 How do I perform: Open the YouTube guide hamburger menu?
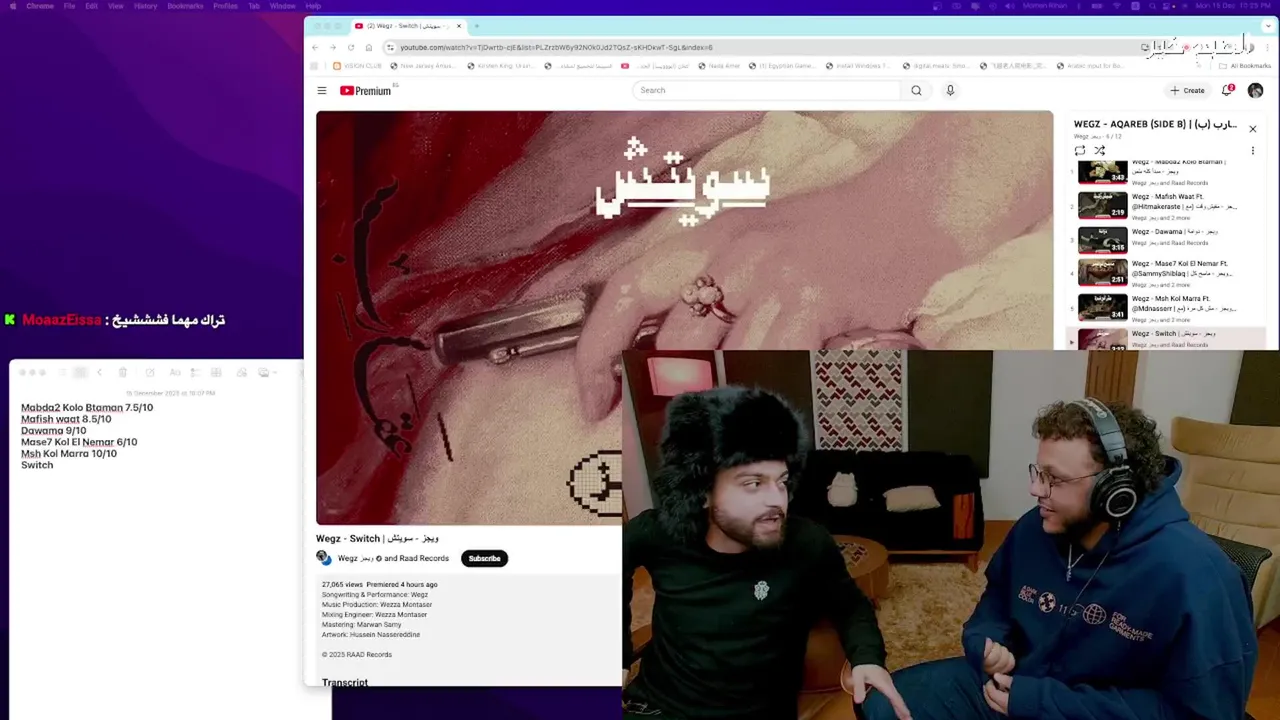[322, 91]
